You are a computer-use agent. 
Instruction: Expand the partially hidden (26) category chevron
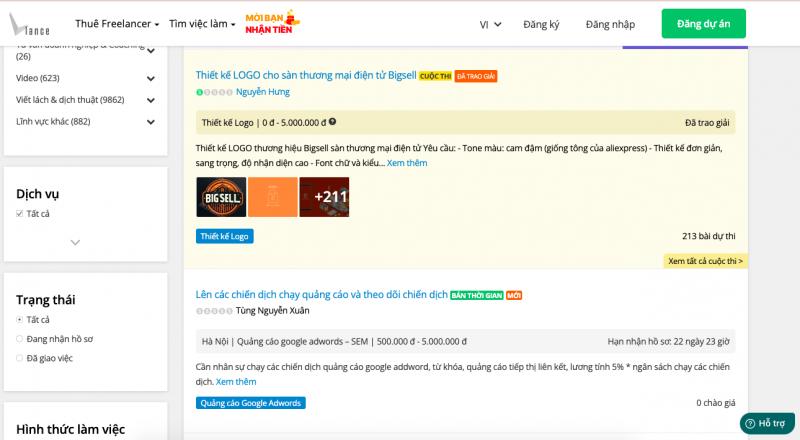(151, 51)
